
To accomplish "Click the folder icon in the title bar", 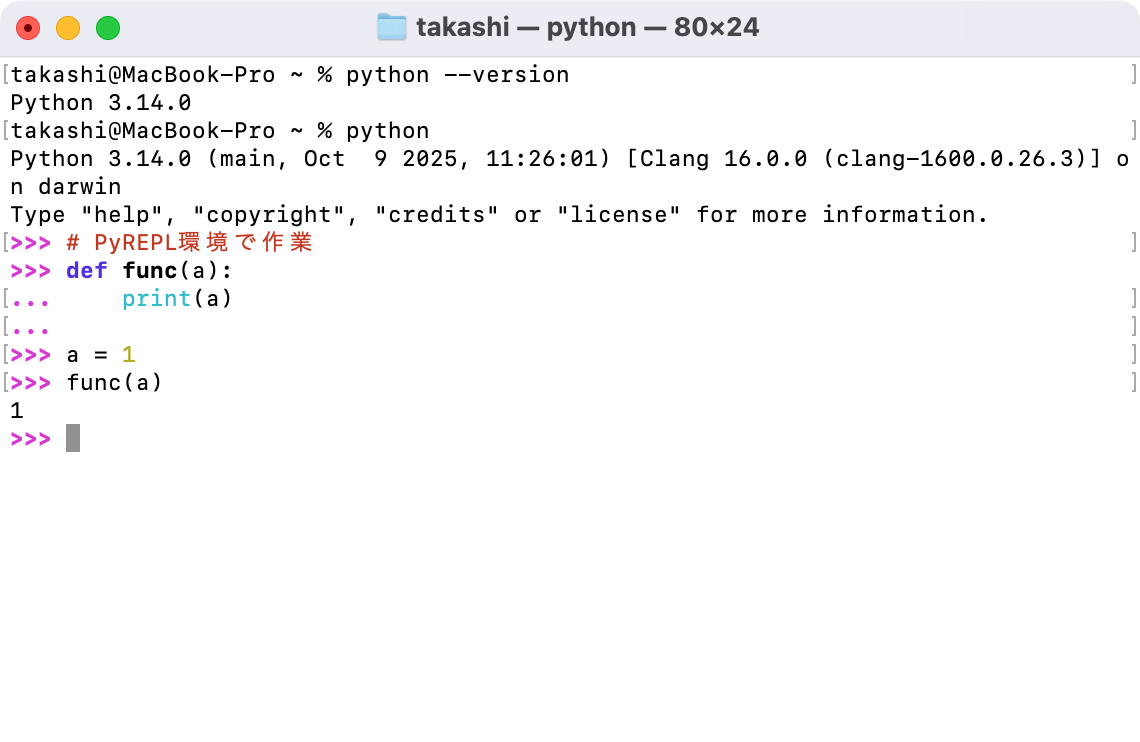I will coord(391,28).
